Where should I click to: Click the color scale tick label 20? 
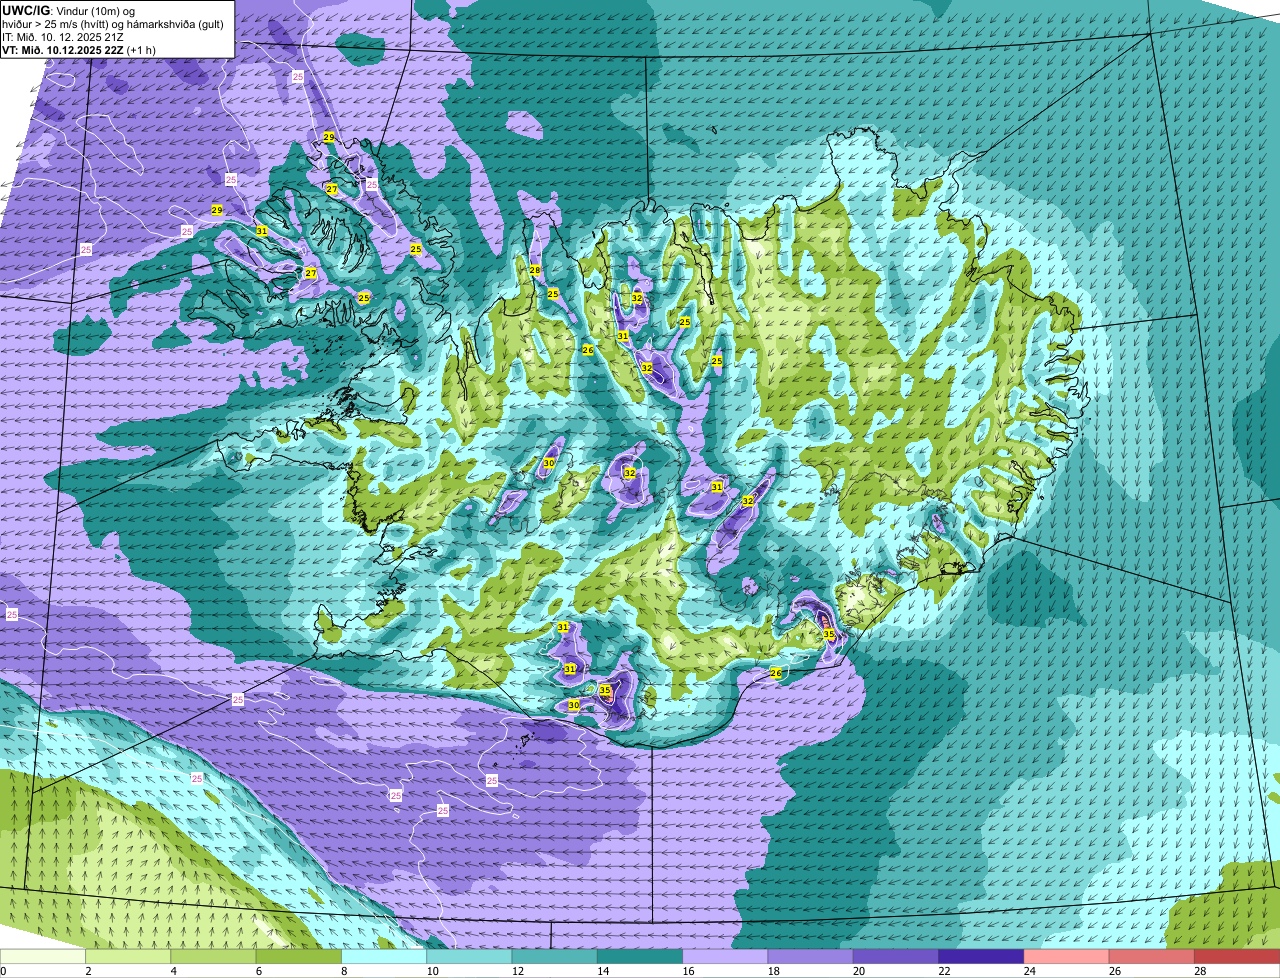pos(857,971)
